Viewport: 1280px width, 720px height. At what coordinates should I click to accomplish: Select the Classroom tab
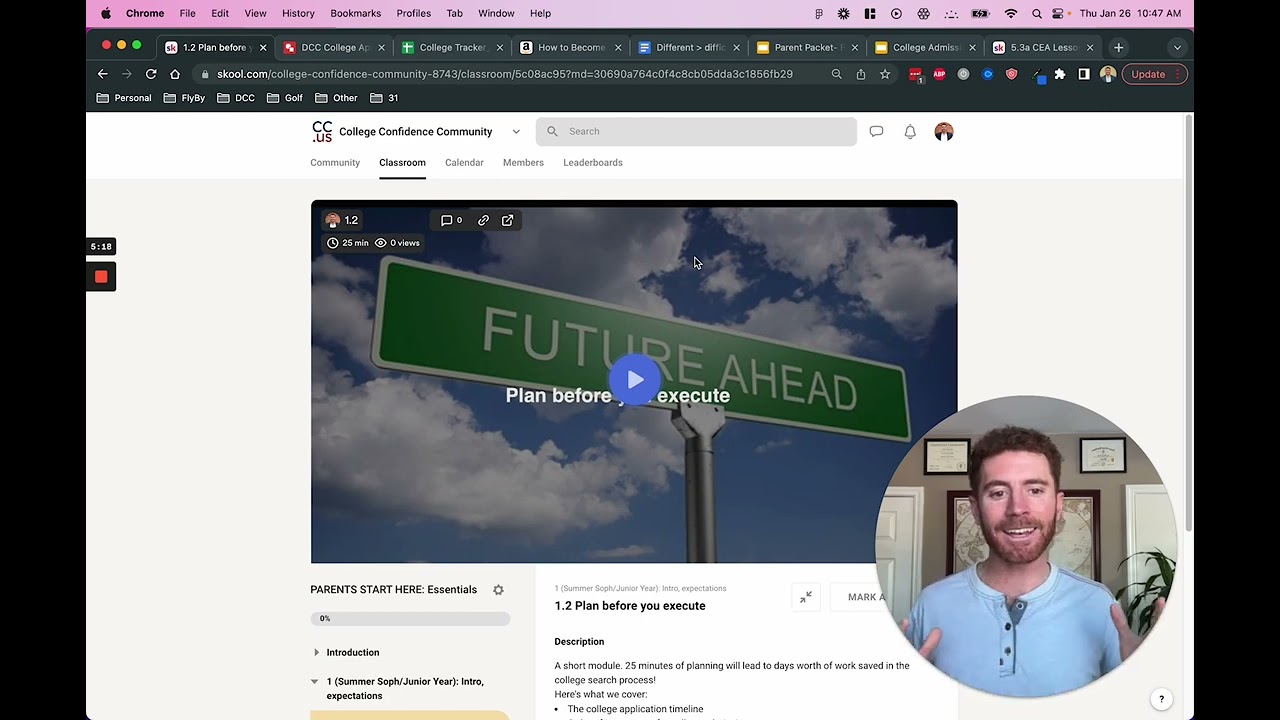click(x=402, y=162)
